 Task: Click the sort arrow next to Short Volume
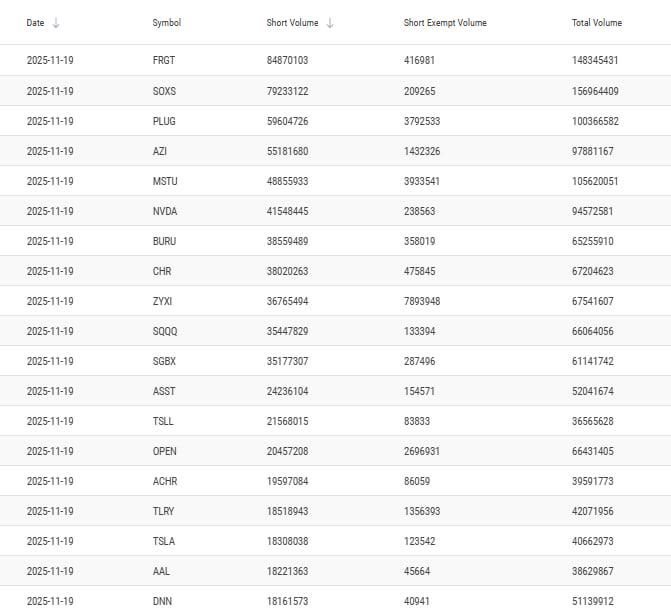[x=330, y=23]
